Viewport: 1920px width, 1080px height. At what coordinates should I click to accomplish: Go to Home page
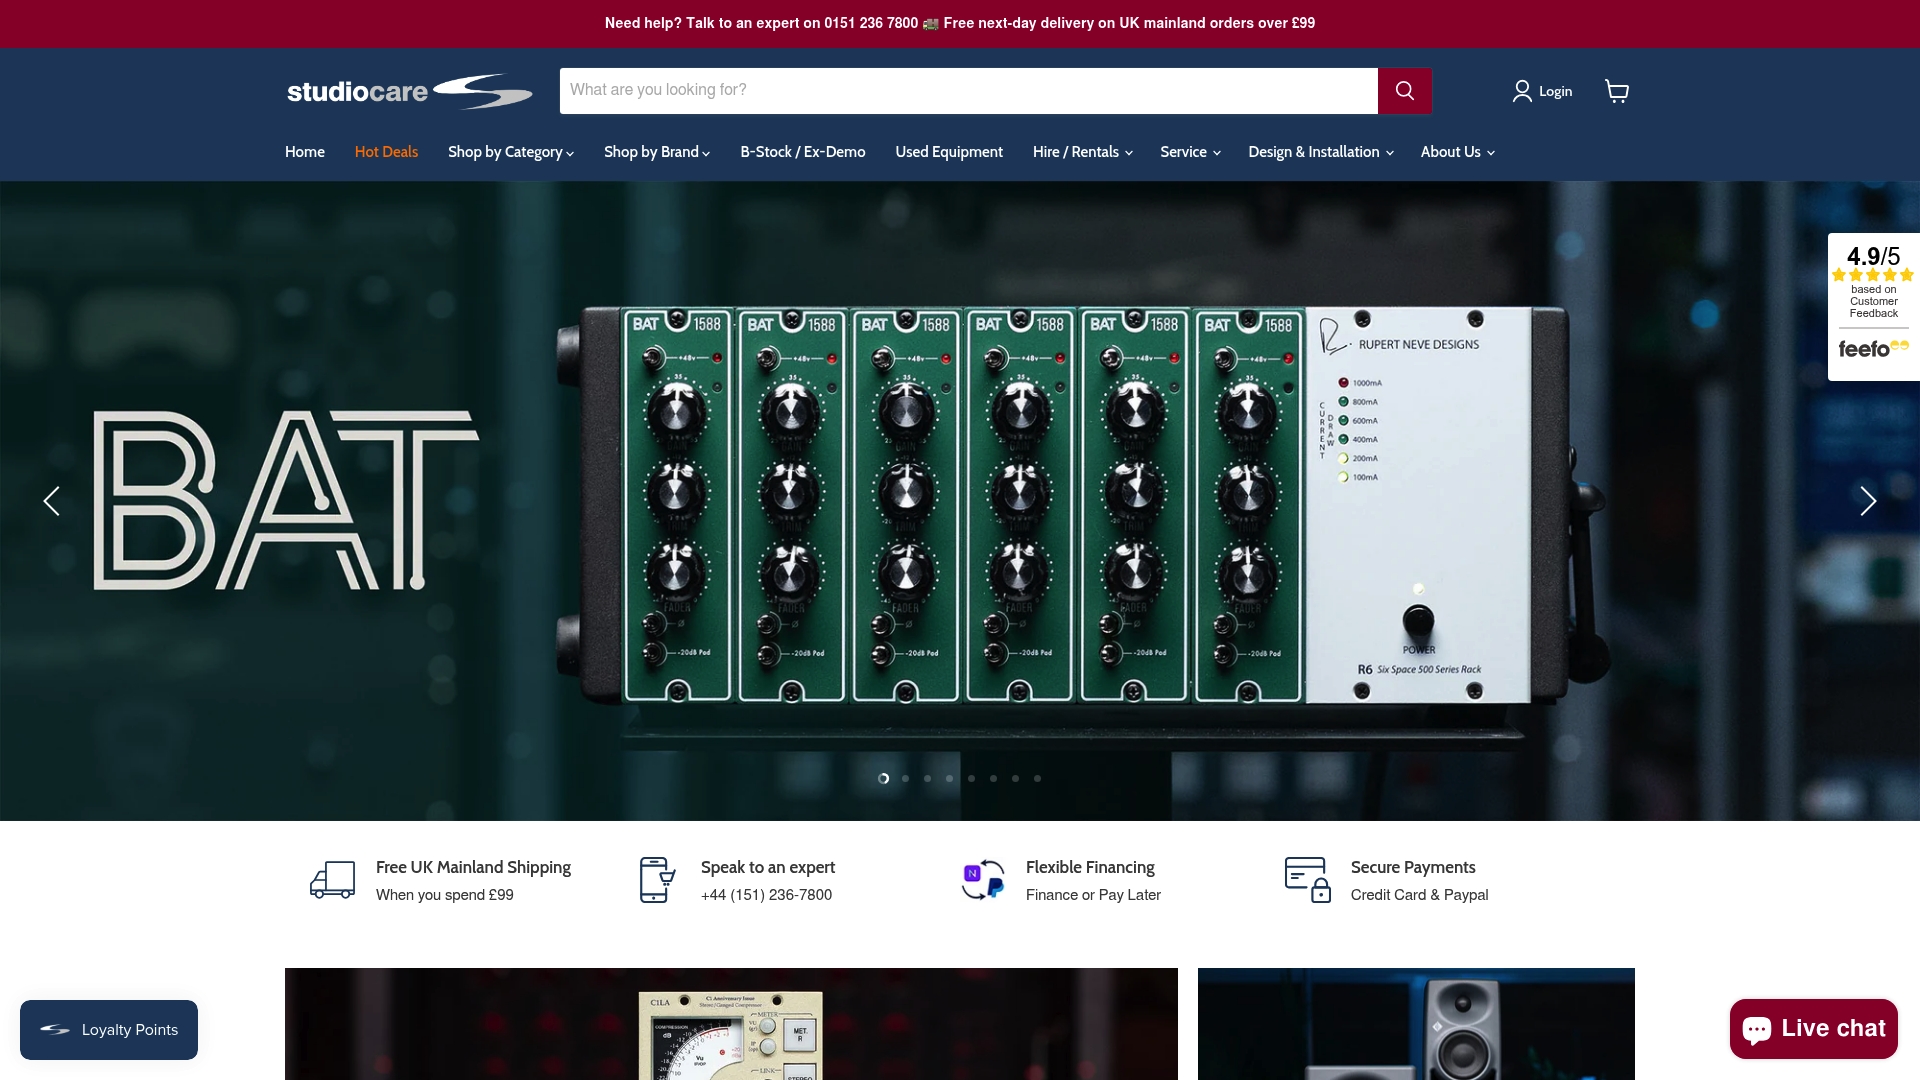coord(305,152)
